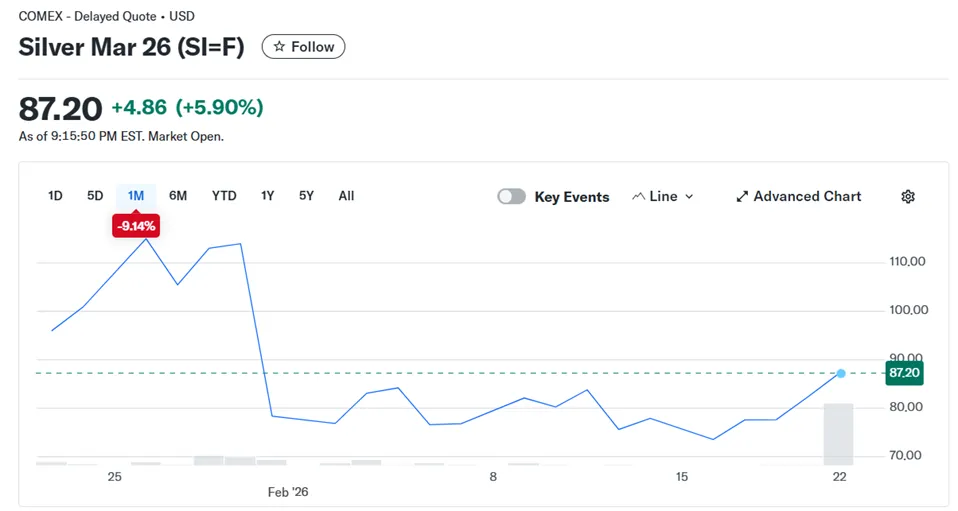
Task: Open chart settings gear icon
Action: (x=908, y=197)
